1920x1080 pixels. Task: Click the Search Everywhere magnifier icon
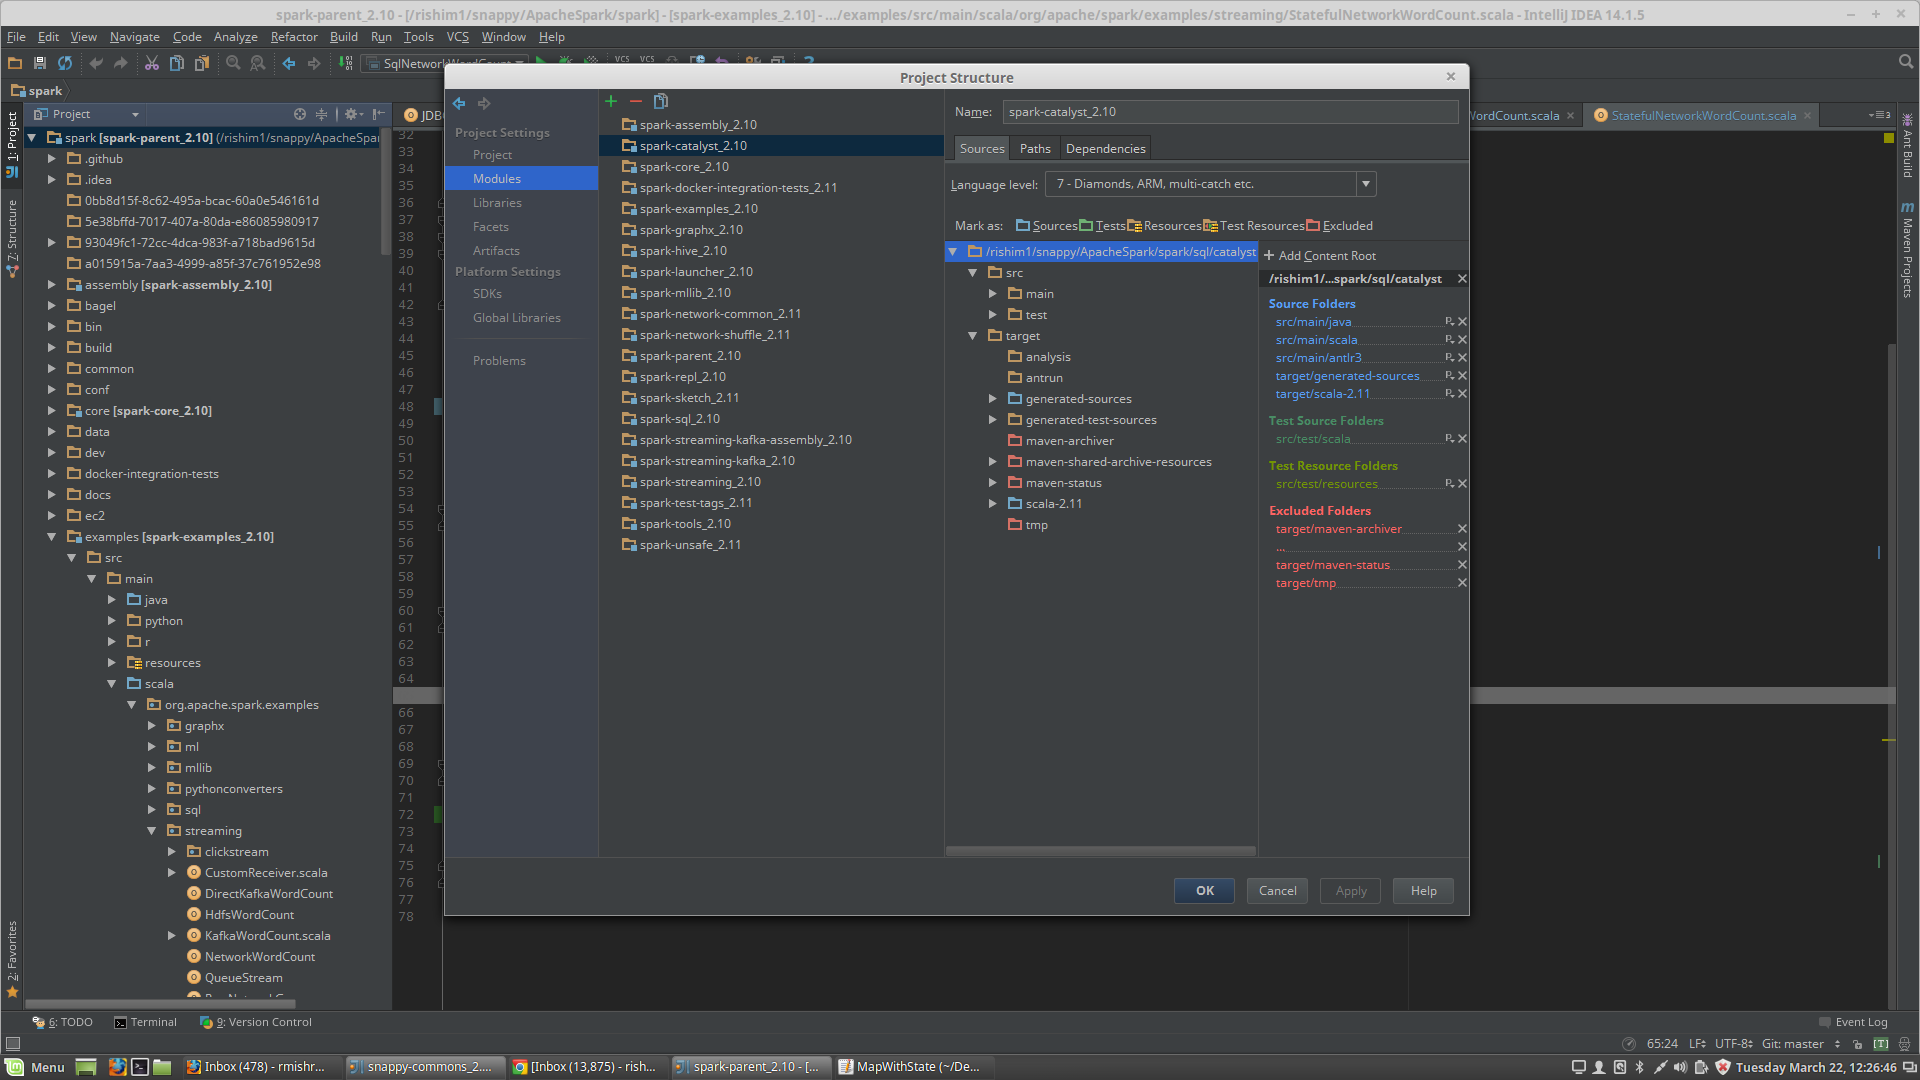tap(1906, 62)
